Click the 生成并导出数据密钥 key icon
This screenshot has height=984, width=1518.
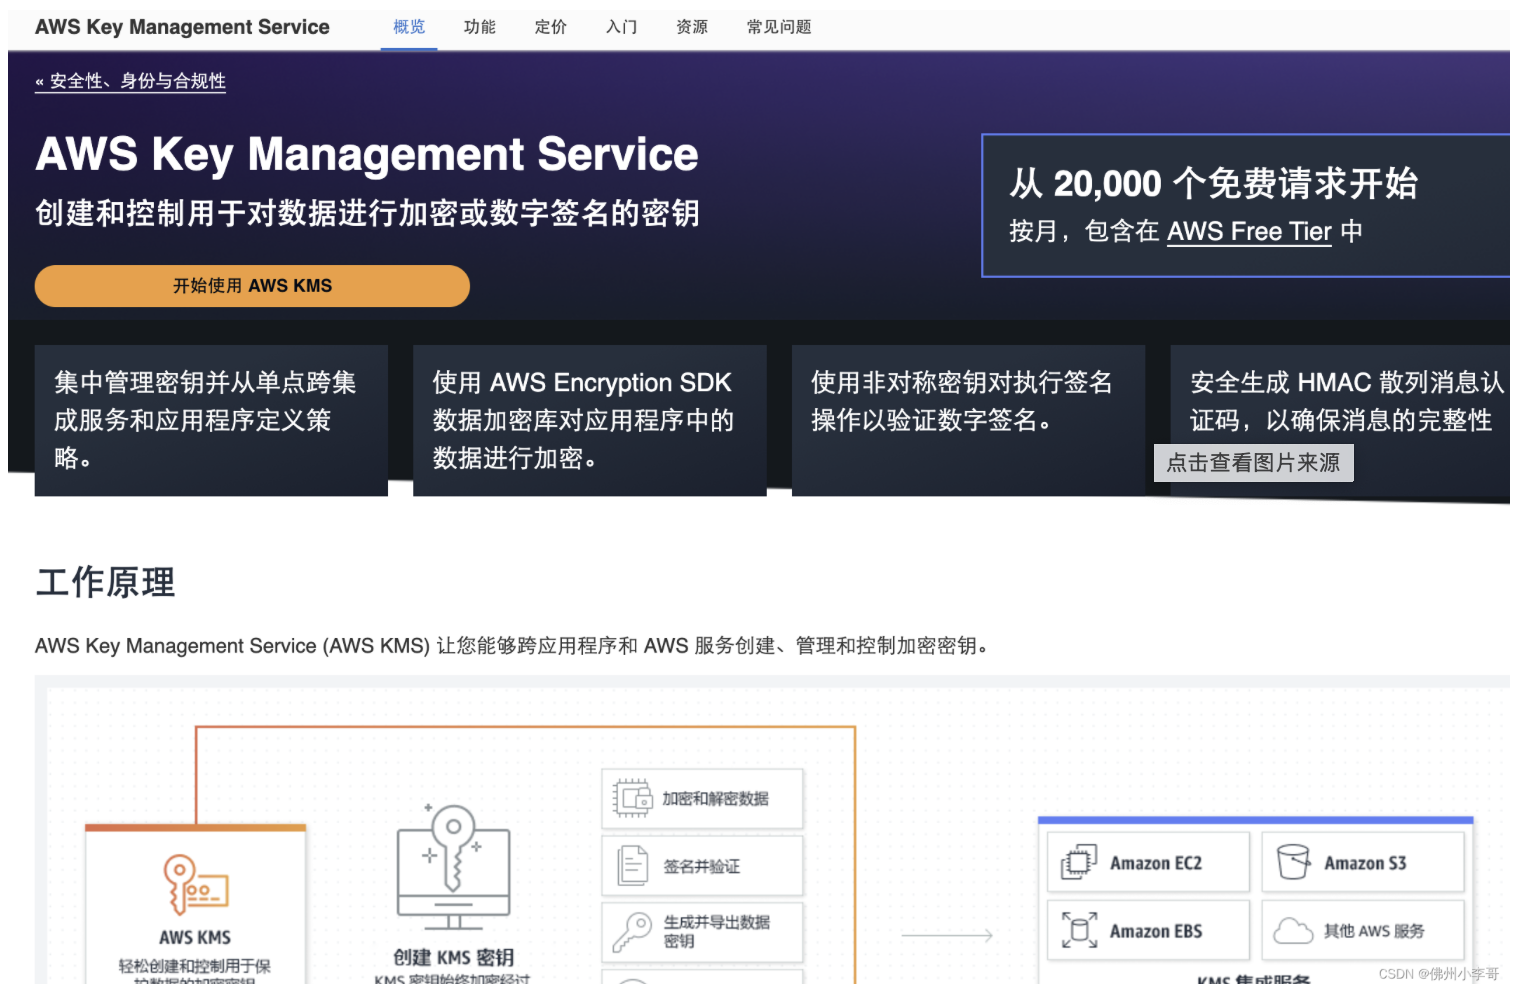pyautogui.click(x=632, y=932)
